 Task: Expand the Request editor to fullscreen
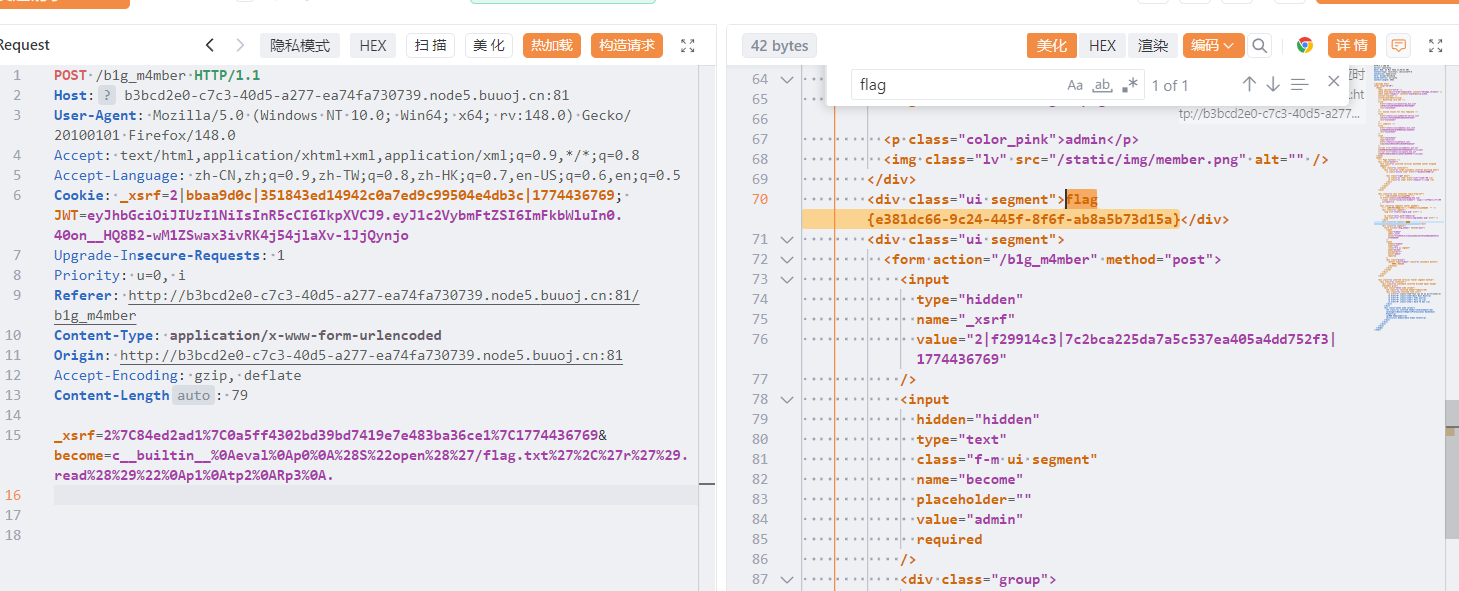pos(687,45)
